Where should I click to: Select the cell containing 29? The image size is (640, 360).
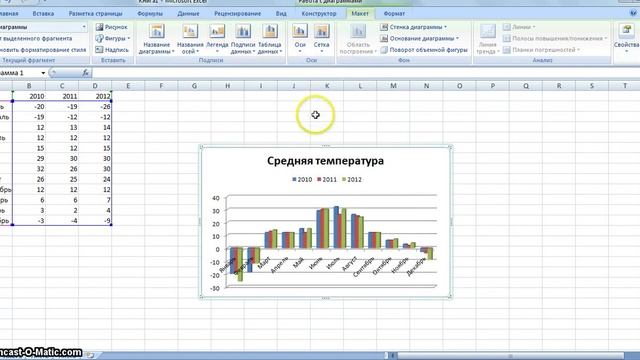point(29,158)
